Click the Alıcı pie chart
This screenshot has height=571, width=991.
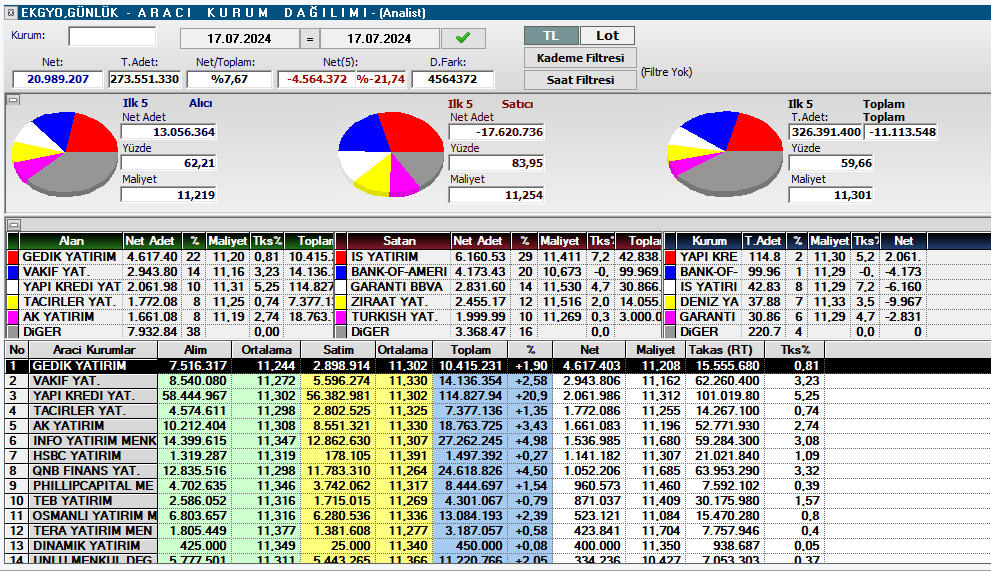(64, 154)
